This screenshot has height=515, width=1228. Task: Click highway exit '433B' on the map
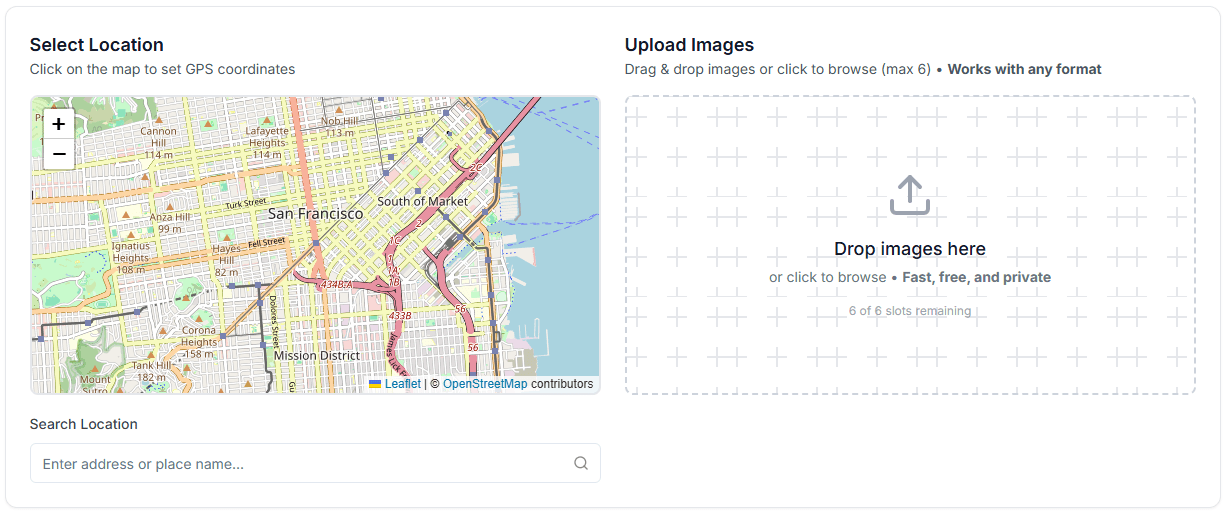(x=400, y=315)
